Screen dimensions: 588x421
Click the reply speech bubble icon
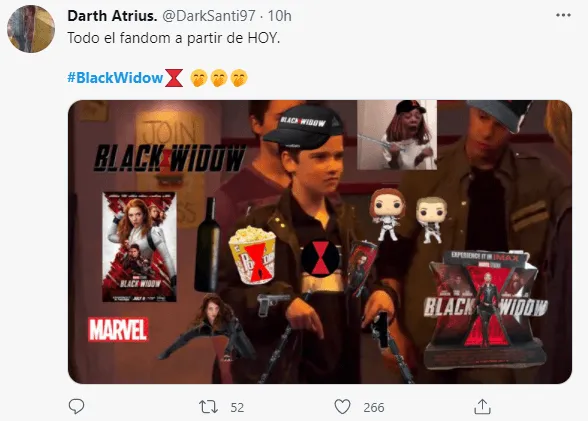[76, 407]
